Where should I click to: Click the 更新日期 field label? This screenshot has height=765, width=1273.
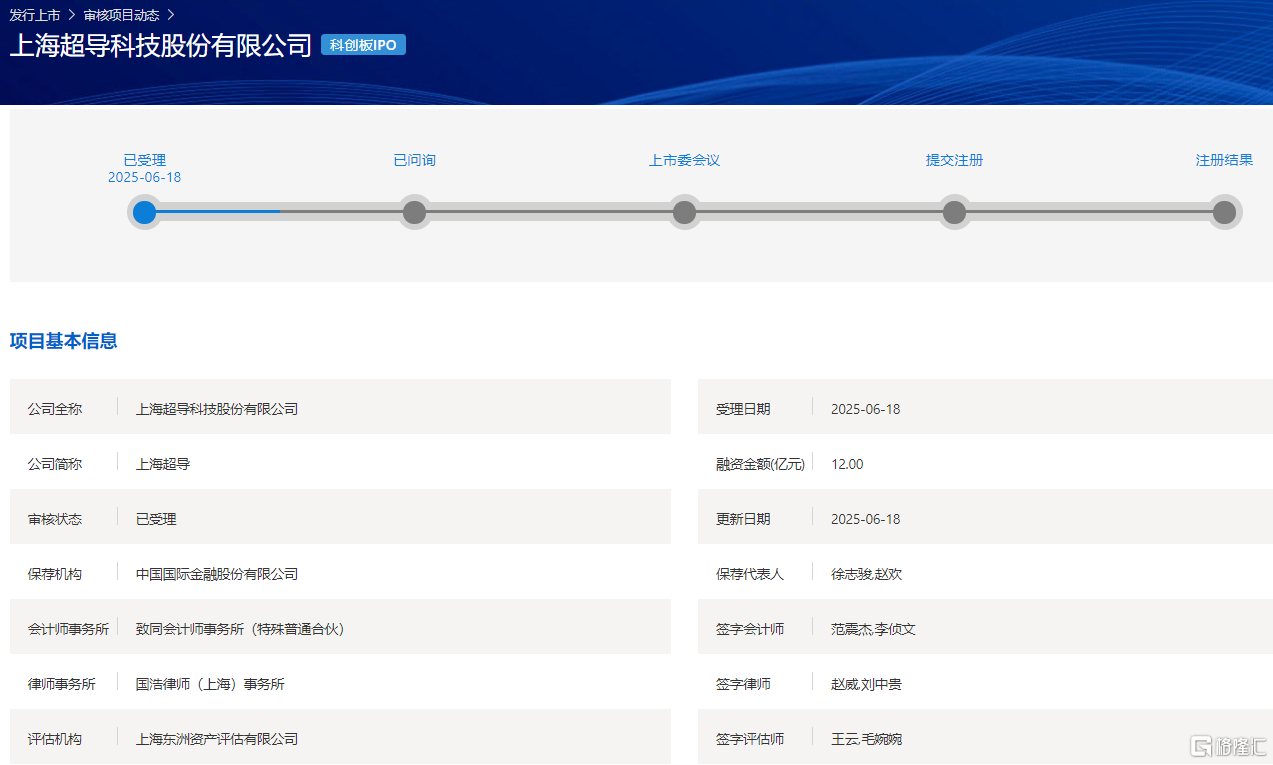743,519
